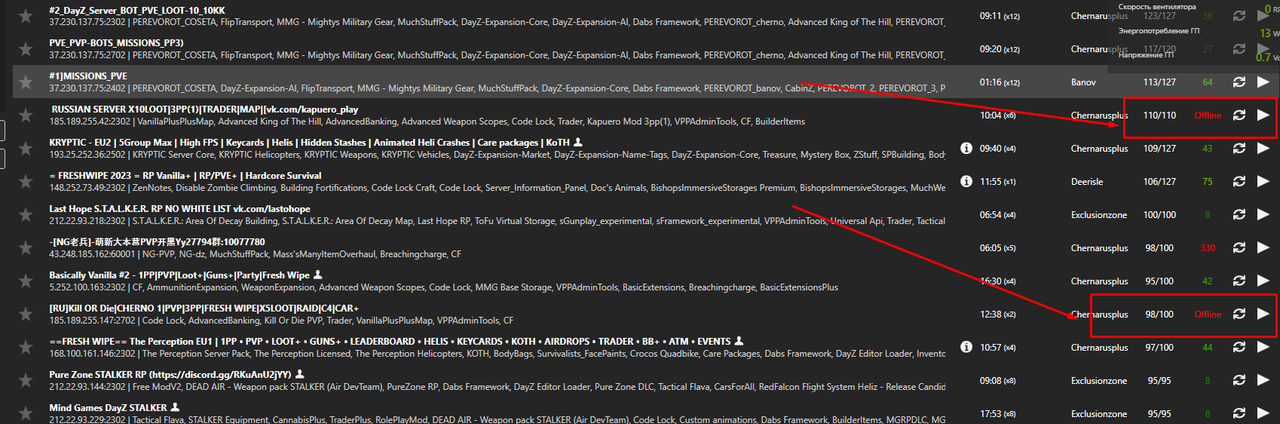The height and width of the screenshot is (424, 1280).
Task: Favorite The Perception EU1 server
Action: tap(26, 347)
